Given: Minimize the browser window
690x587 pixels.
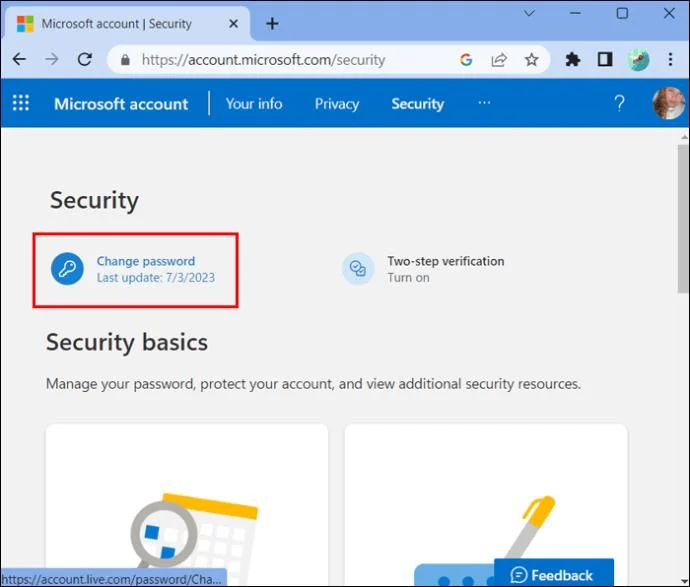Looking at the screenshot, I should point(576,13).
